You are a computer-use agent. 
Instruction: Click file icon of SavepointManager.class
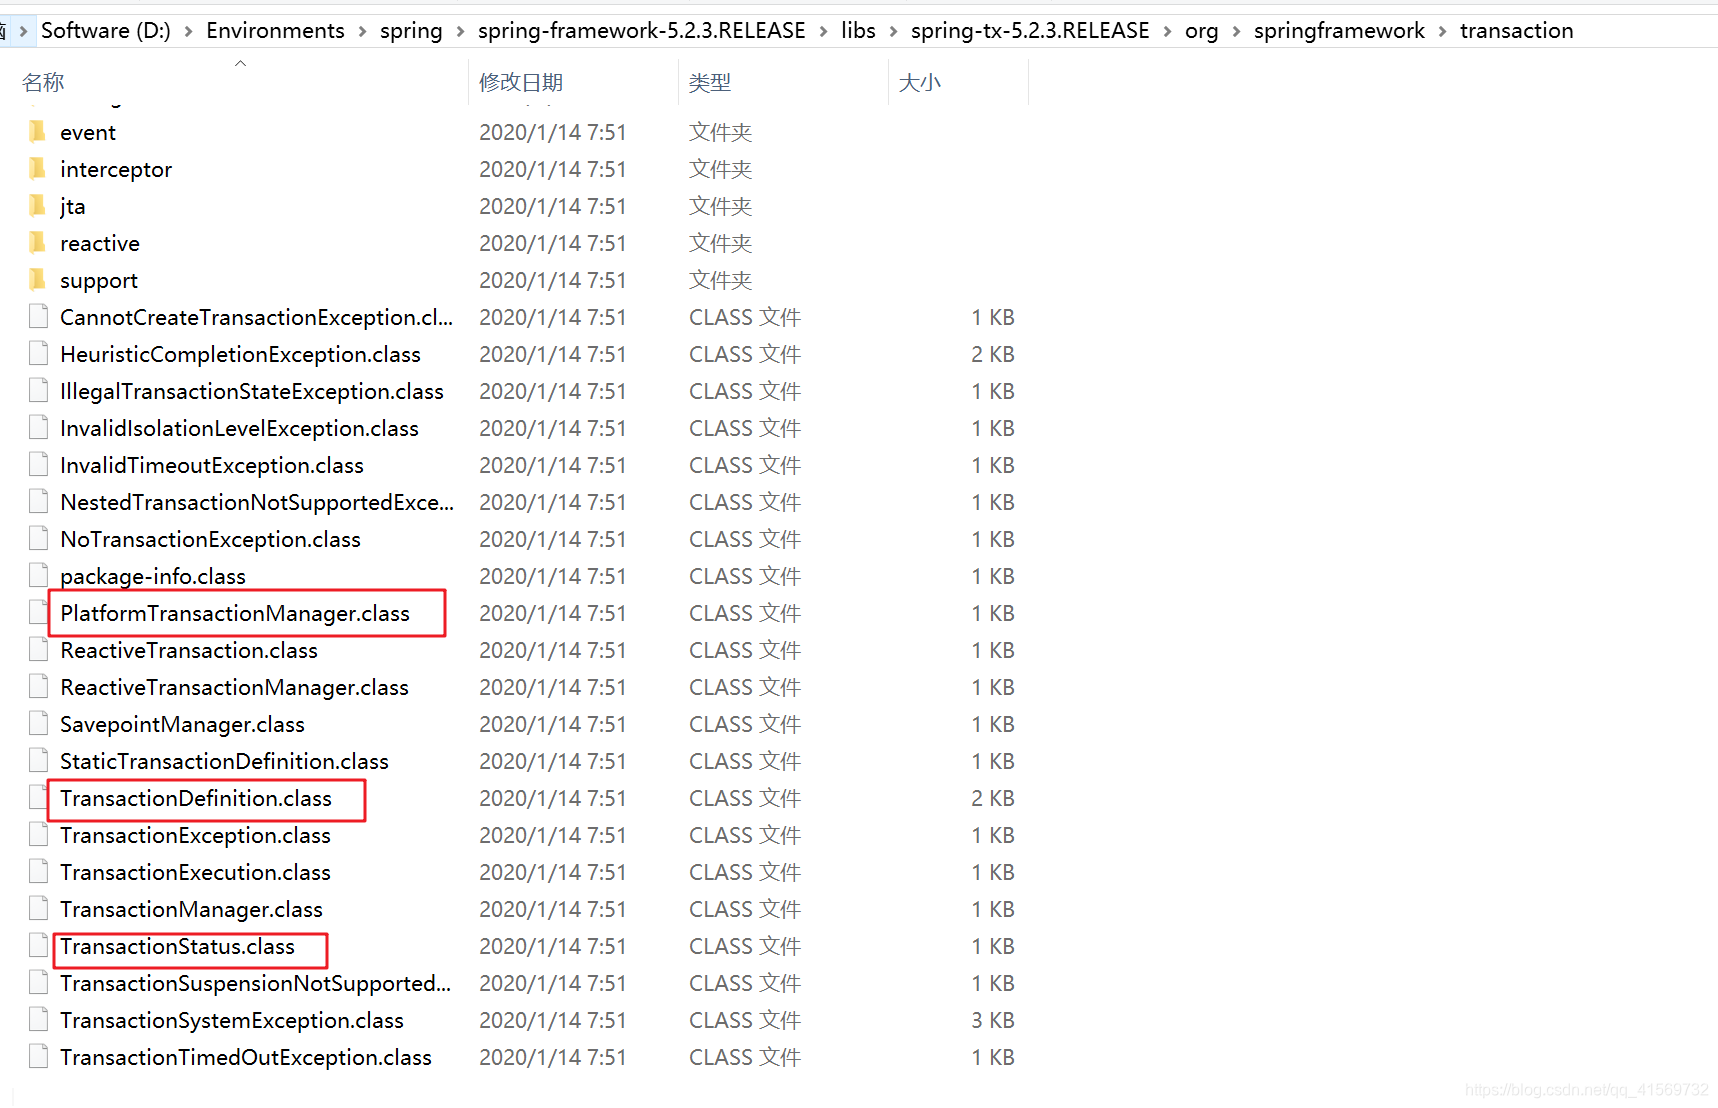pos(38,724)
